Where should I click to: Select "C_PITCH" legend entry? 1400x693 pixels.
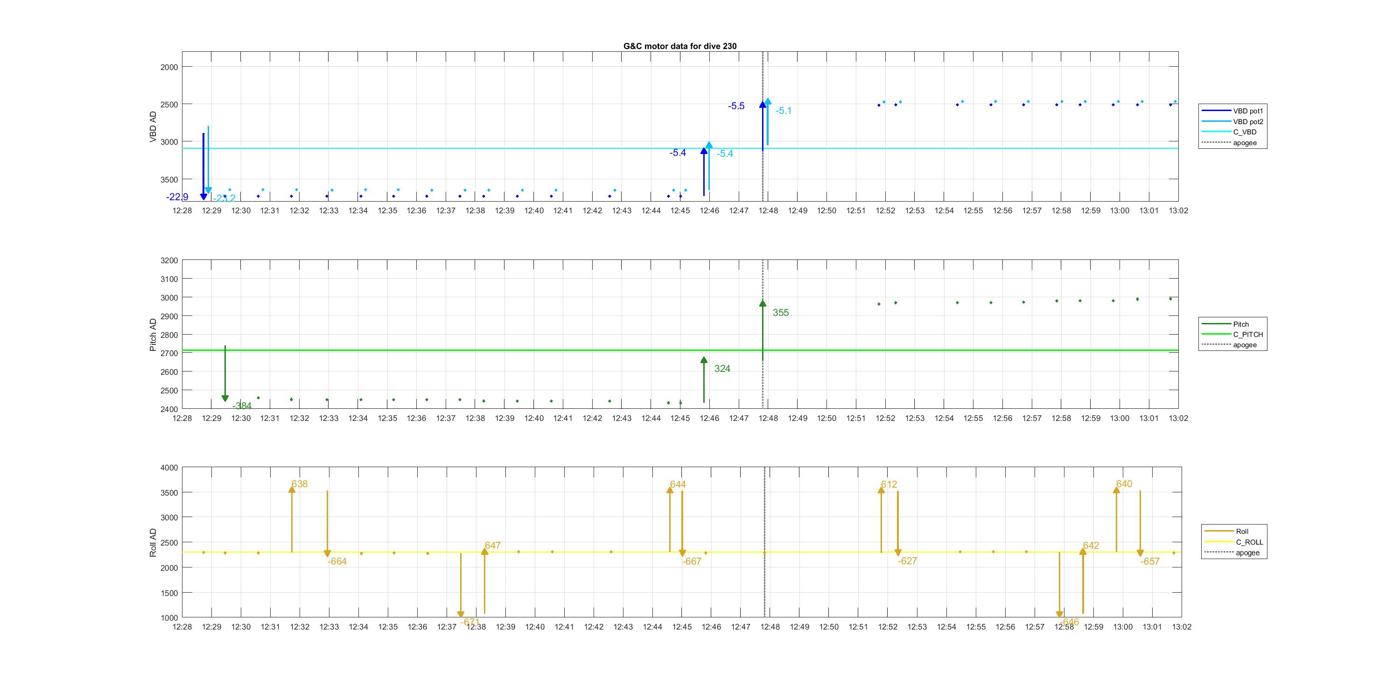click(x=1248, y=334)
